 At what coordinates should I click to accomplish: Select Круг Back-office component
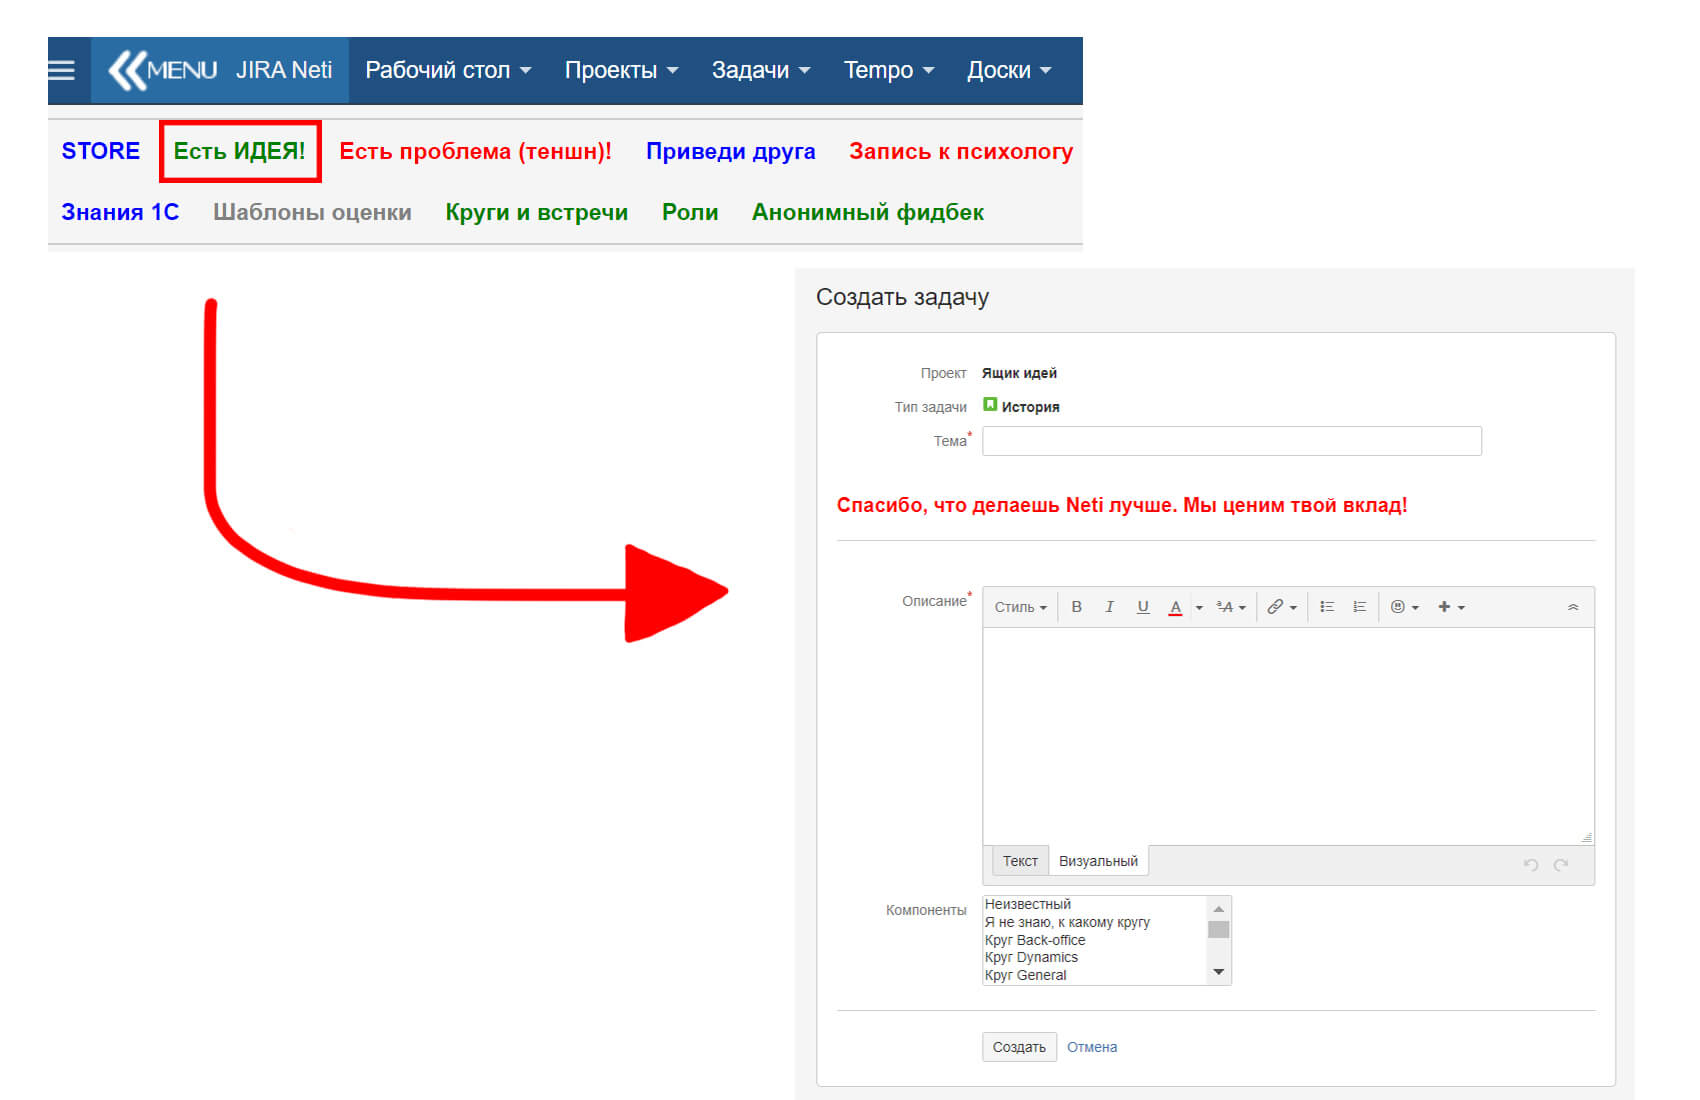coord(1094,940)
